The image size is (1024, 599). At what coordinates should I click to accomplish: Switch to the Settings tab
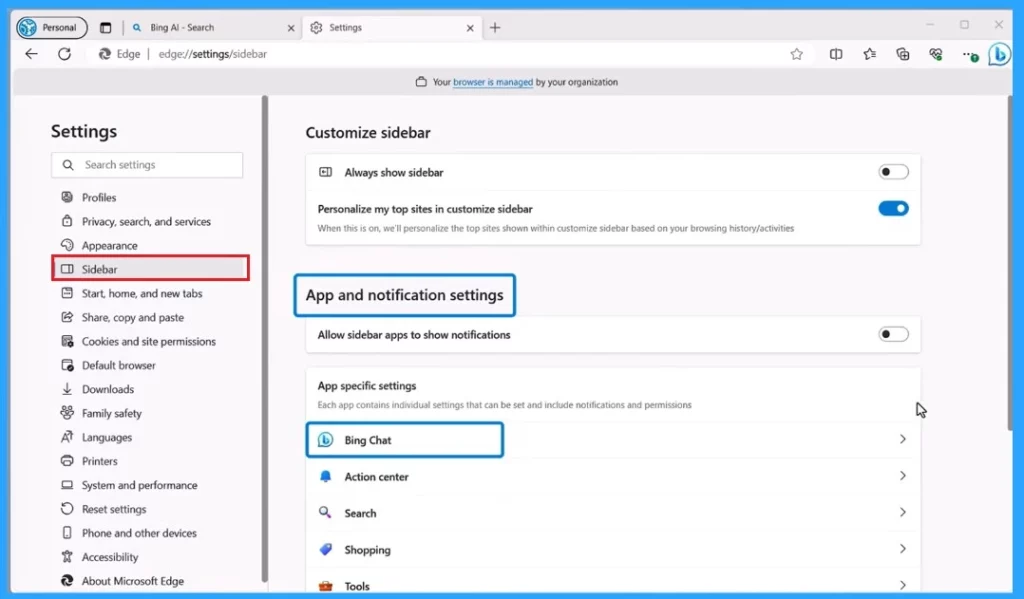[x=392, y=27]
